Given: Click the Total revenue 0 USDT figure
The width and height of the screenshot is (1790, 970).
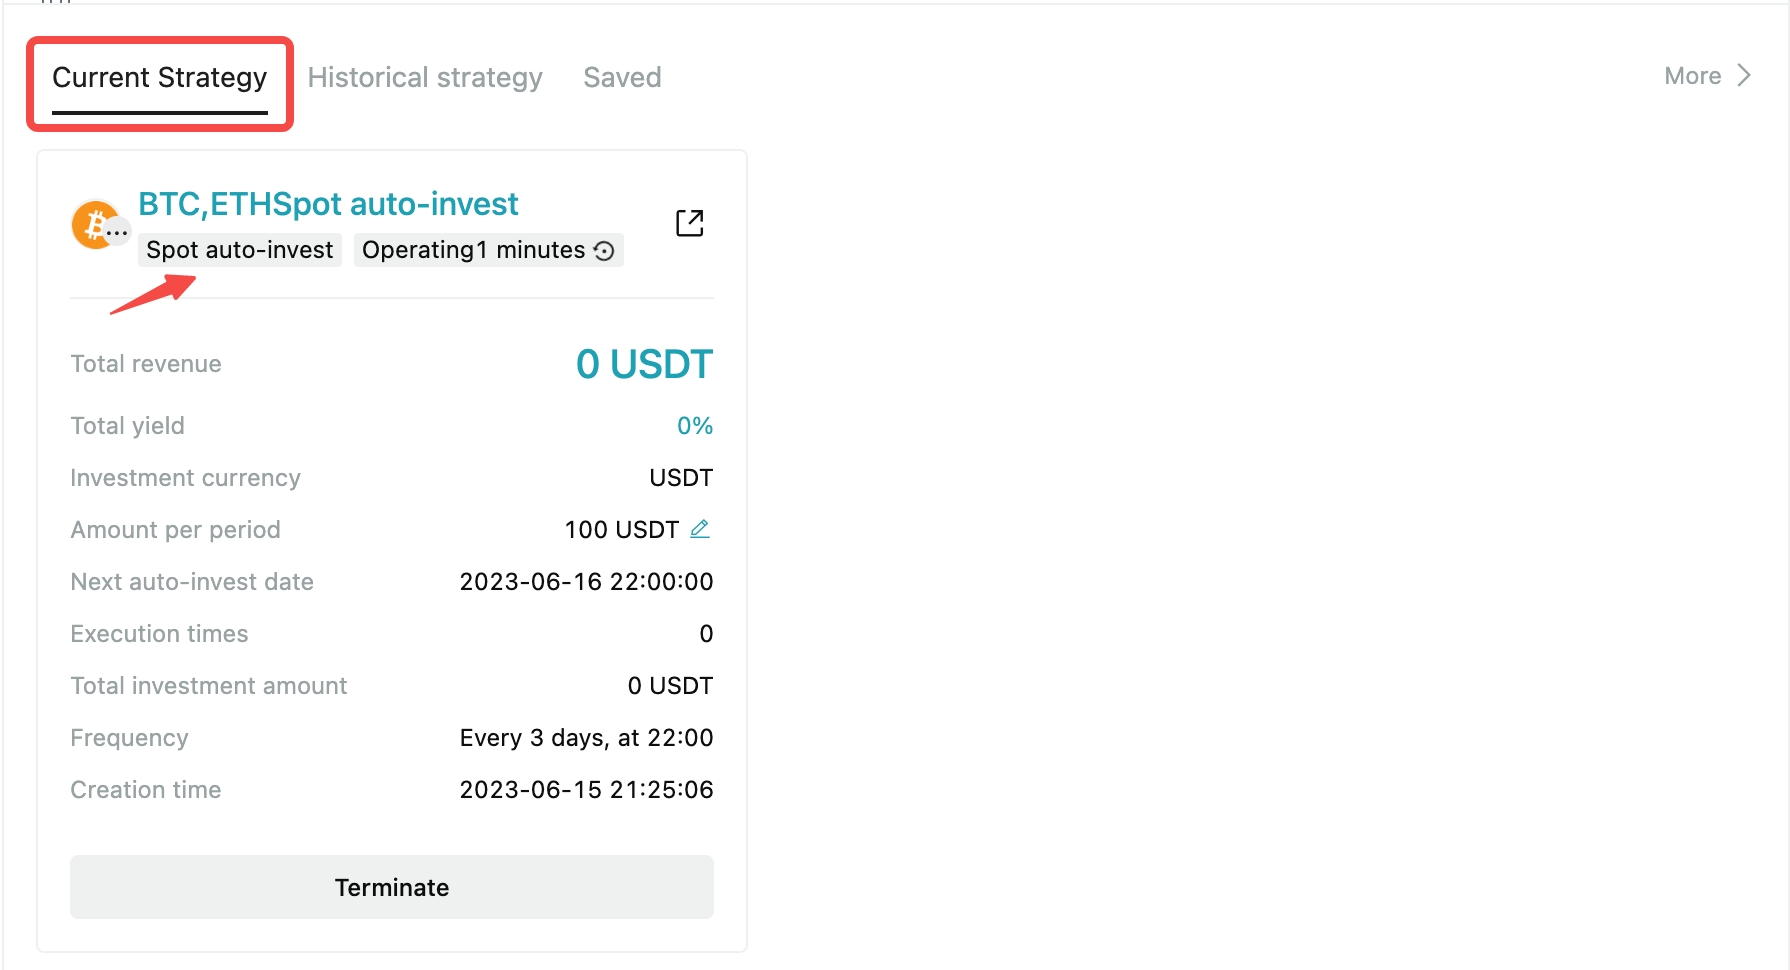Looking at the screenshot, I should pyautogui.click(x=644, y=363).
